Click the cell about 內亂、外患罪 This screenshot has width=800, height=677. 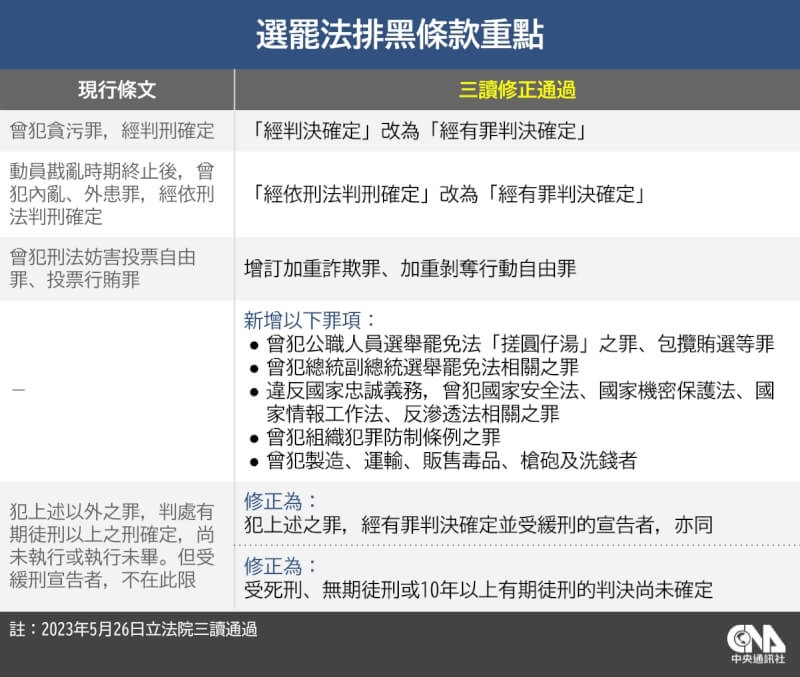point(112,194)
